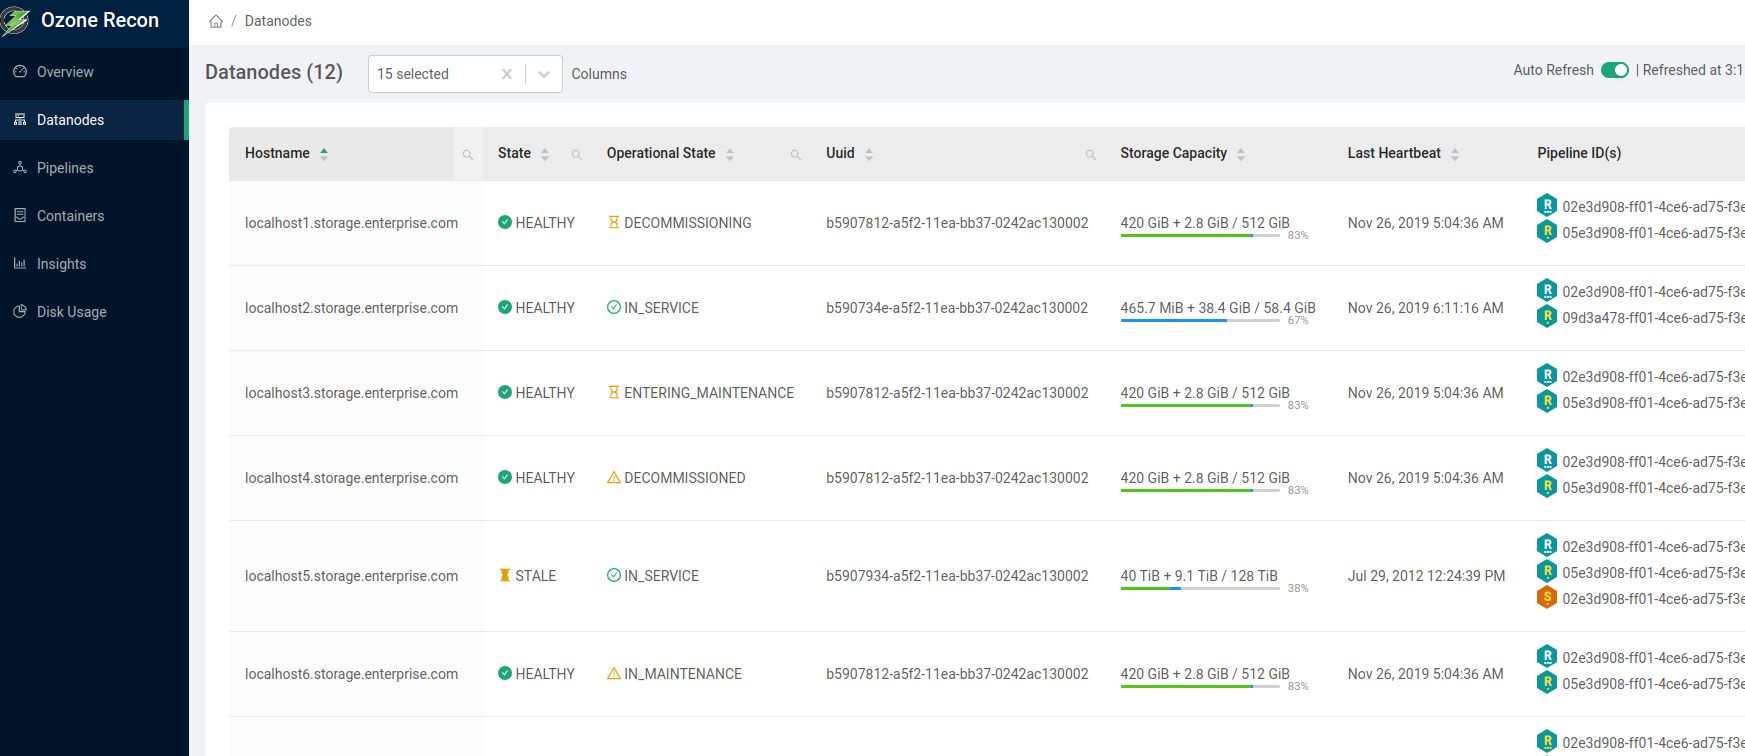Click the HEALTHY status icon for localhost1
Viewport: 1745px width, 756px height.
tap(505, 223)
